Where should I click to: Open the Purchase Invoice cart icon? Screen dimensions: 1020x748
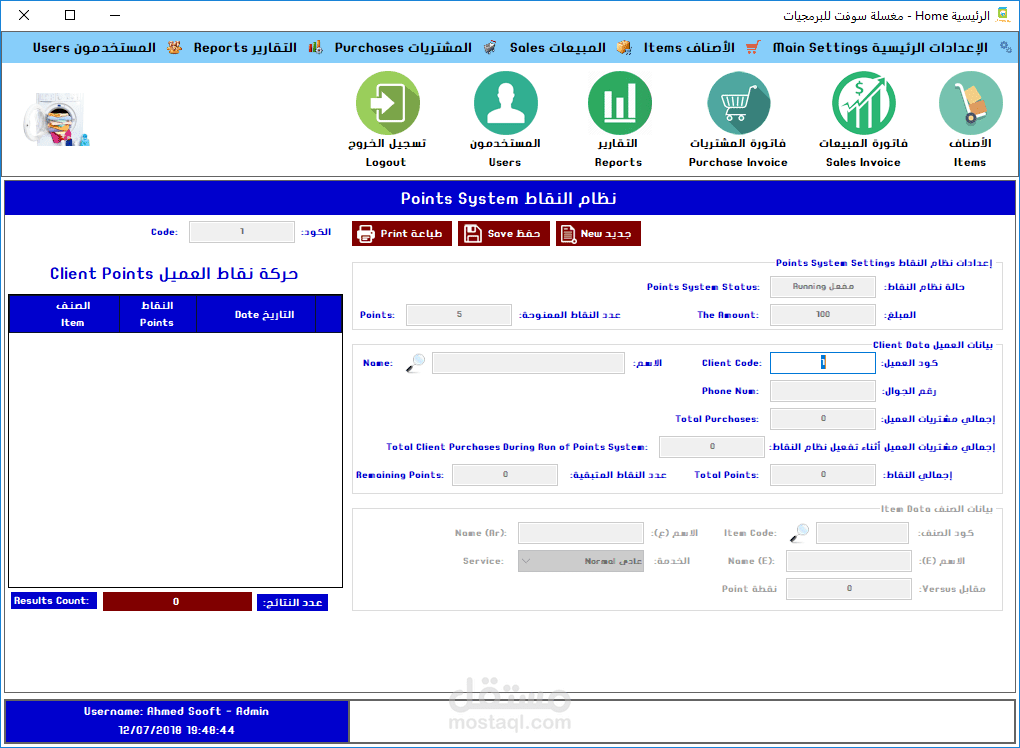tap(738, 103)
